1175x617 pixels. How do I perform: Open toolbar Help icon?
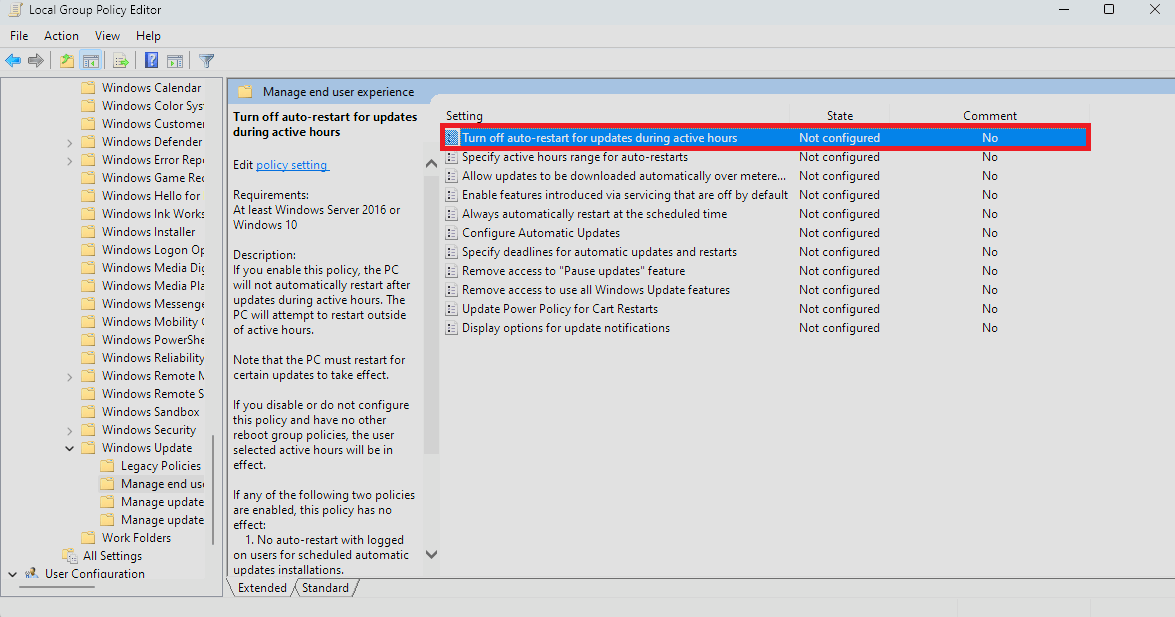[150, 60]
